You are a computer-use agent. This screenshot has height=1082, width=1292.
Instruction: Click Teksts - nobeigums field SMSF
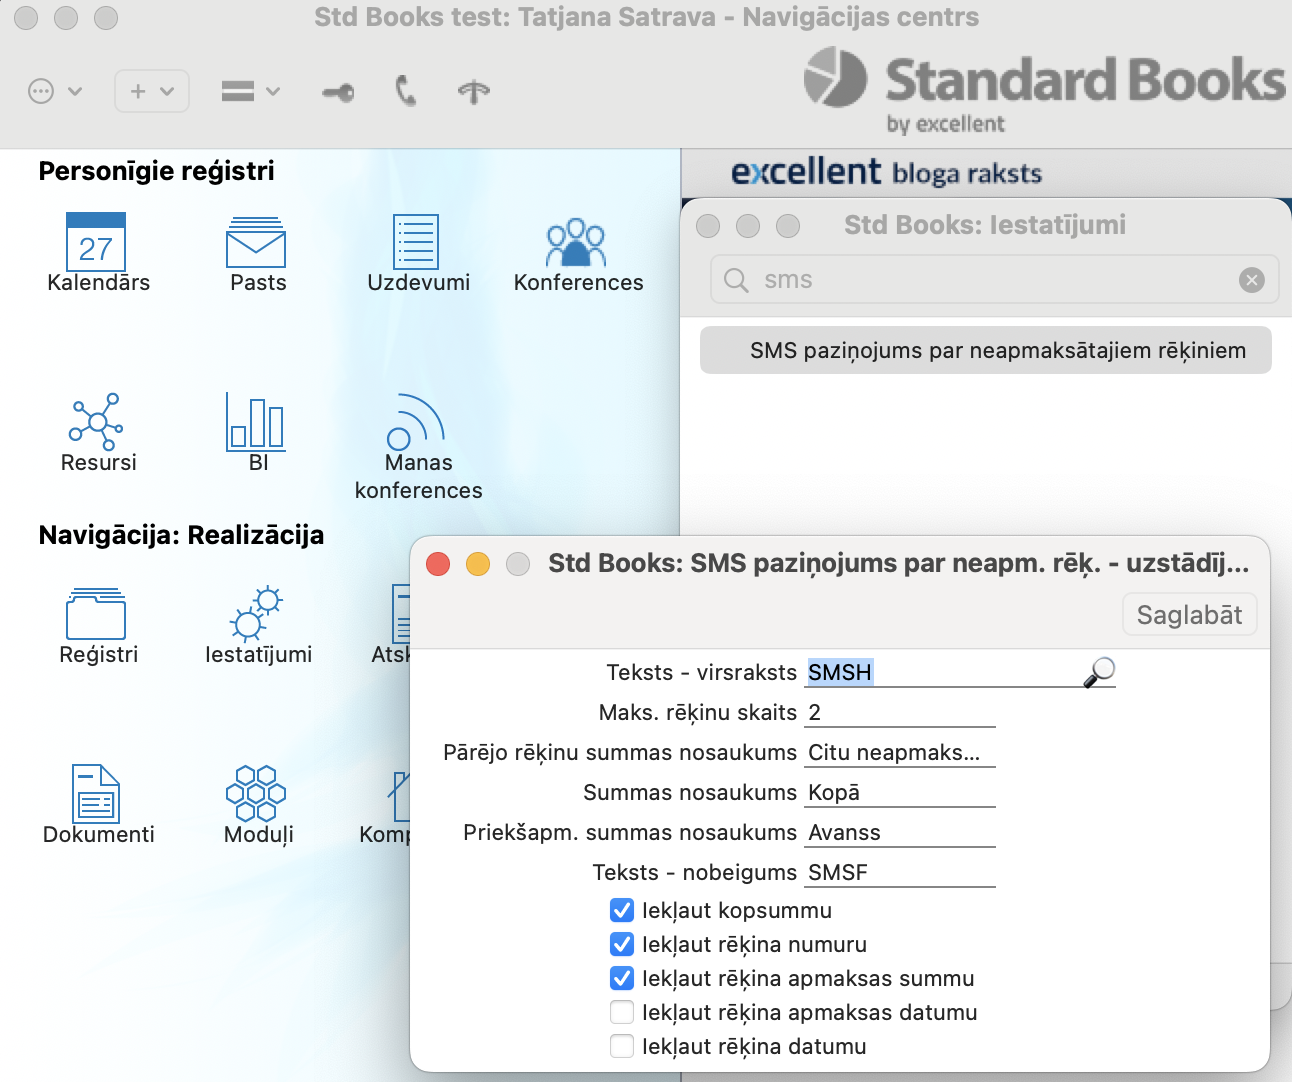tap(900, 872)
